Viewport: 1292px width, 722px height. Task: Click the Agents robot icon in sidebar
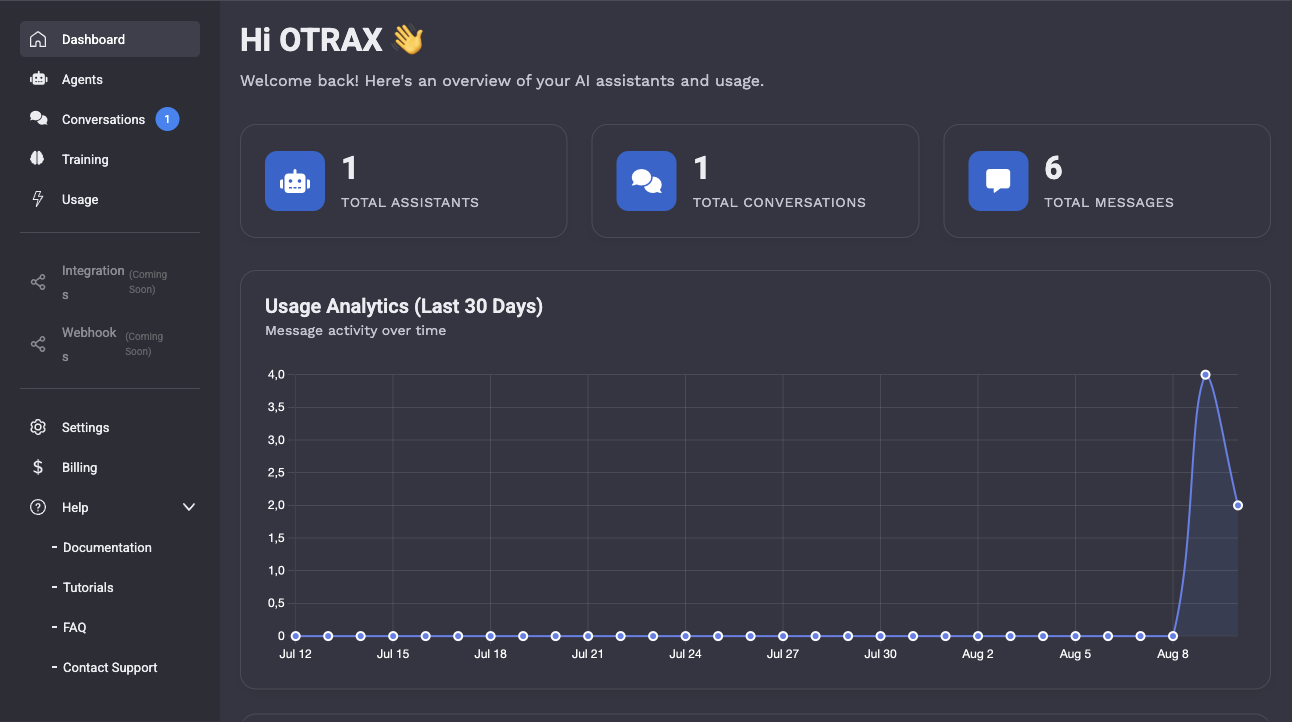point(38,80)
